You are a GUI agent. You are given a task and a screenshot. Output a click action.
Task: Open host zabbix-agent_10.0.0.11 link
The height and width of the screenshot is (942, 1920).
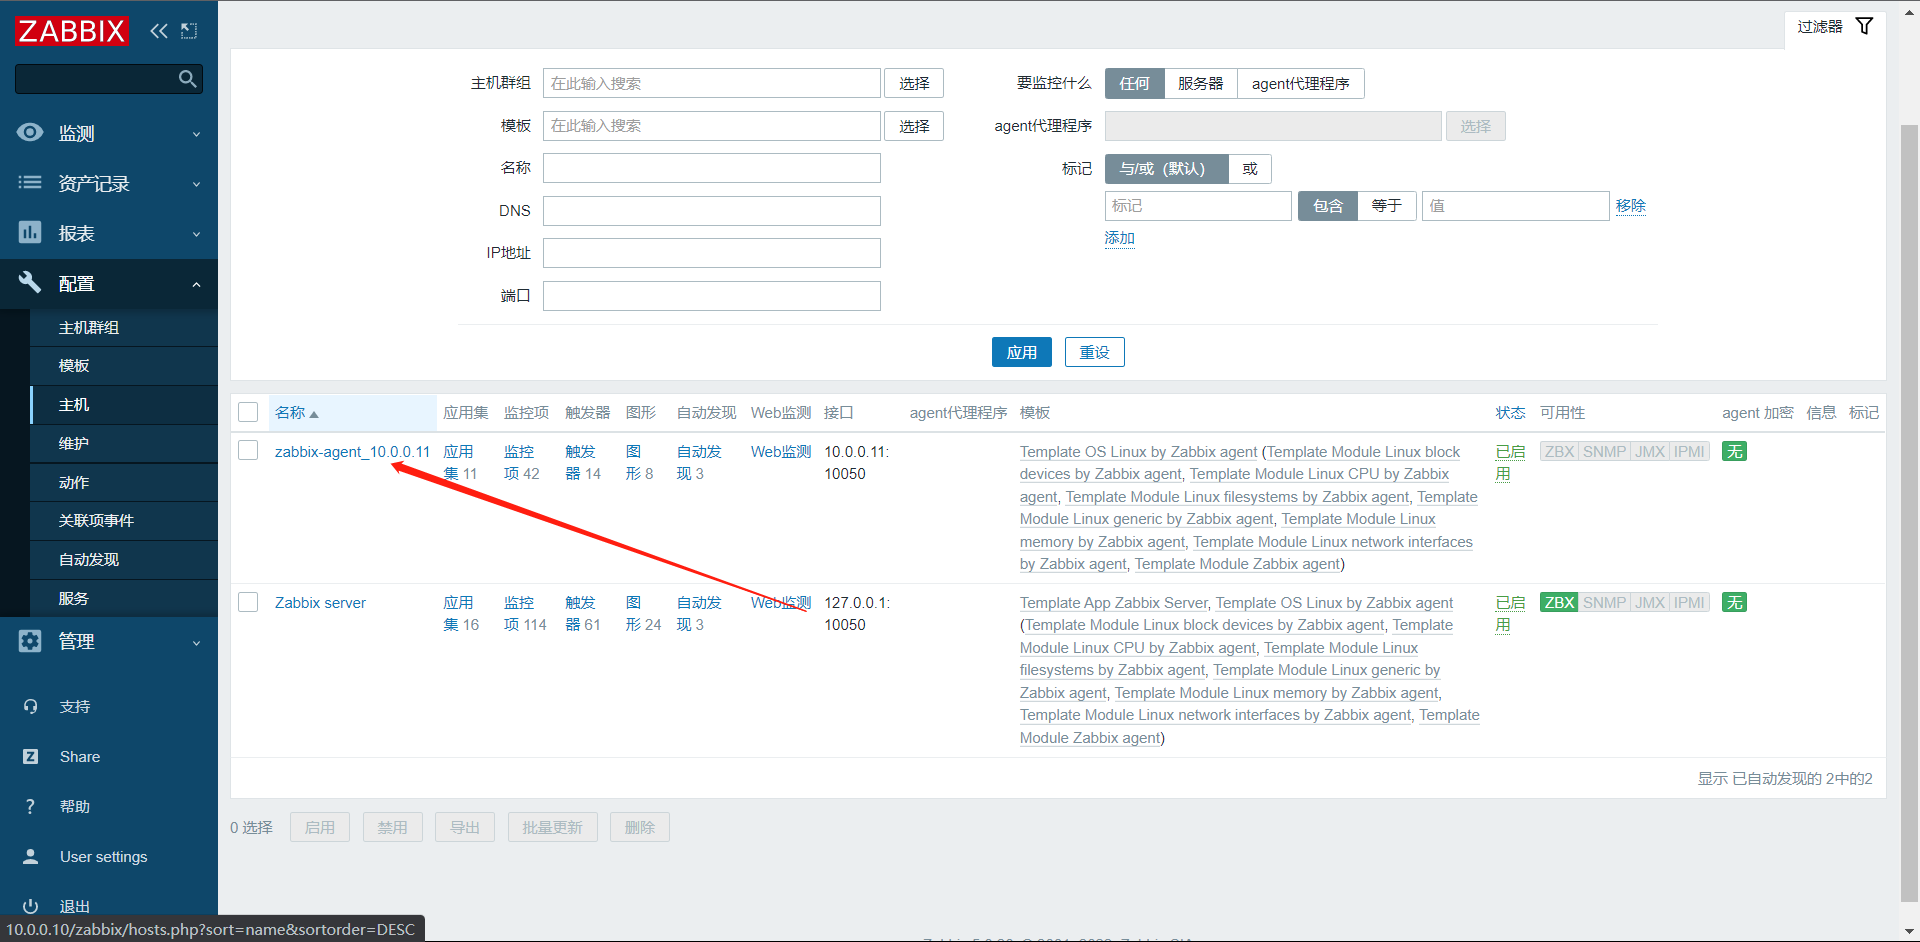(352, 452)
